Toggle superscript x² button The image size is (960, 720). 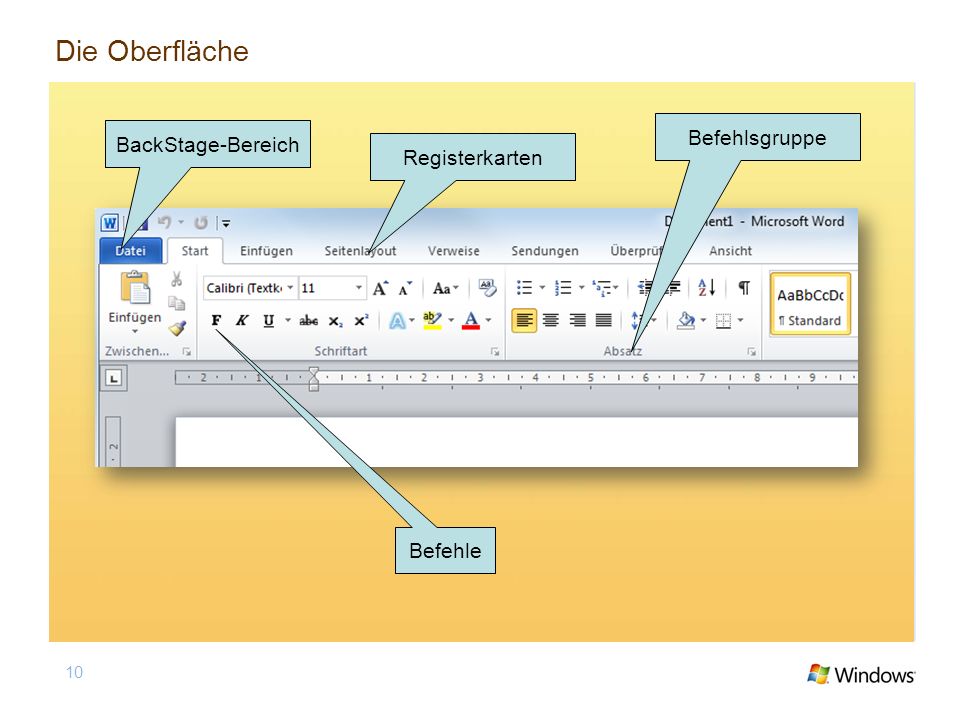(361, 320)
